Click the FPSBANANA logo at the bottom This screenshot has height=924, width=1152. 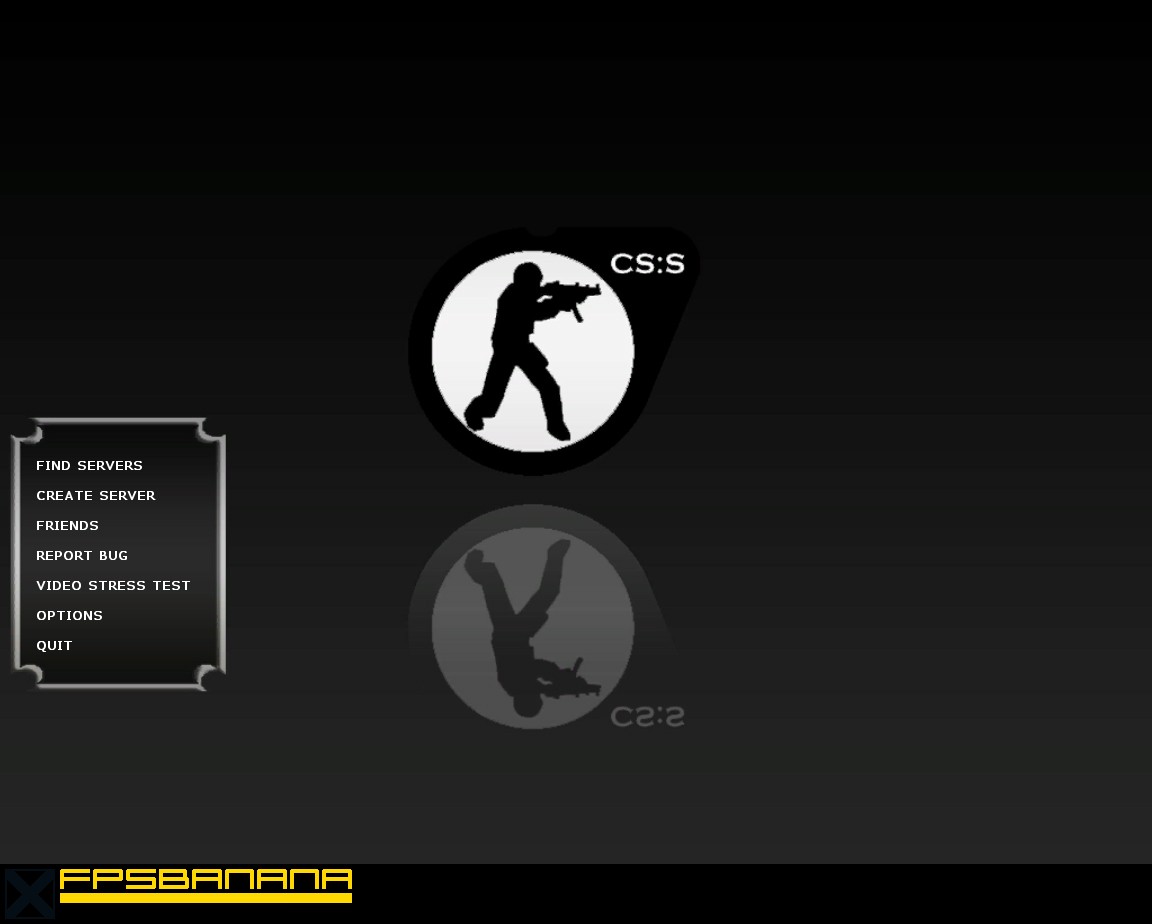point(205,882)
